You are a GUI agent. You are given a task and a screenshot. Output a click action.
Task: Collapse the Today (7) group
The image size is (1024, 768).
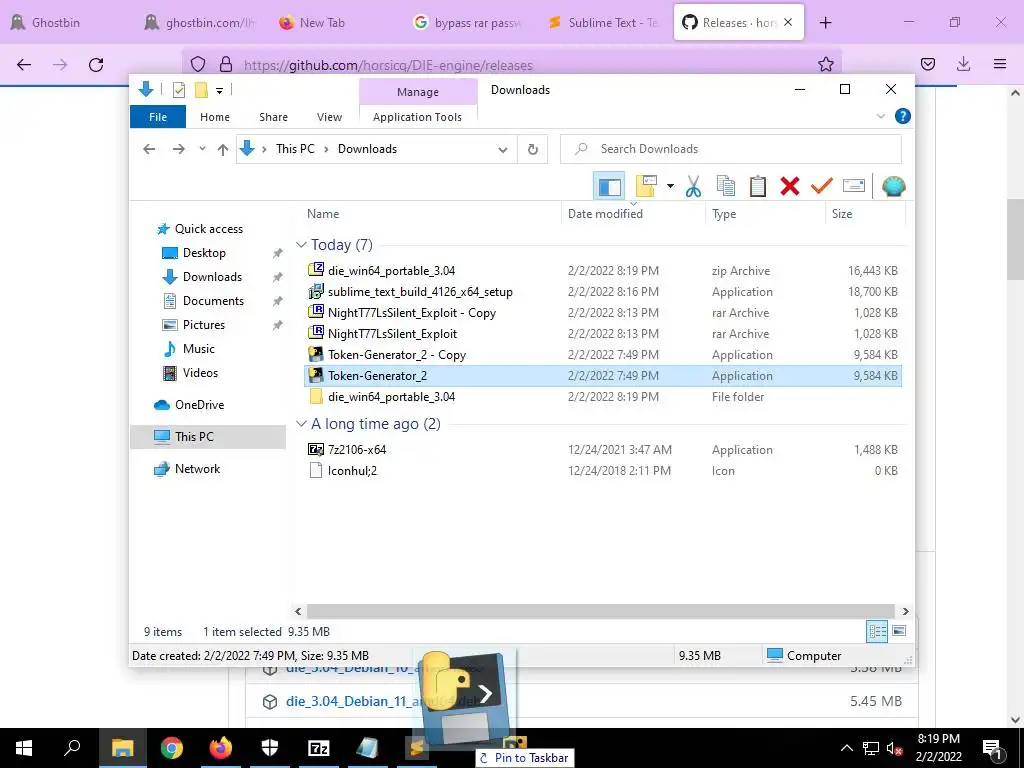pyautogui.click(x=301, y=245)
